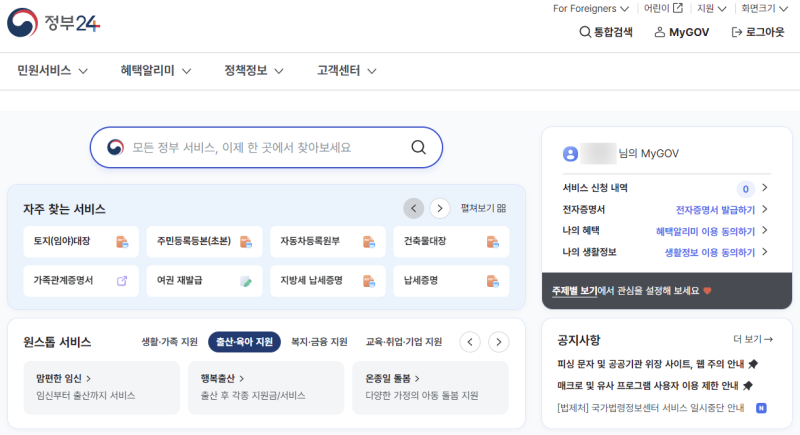
Task: Open the 정책정보 menu
Action: 254,71
